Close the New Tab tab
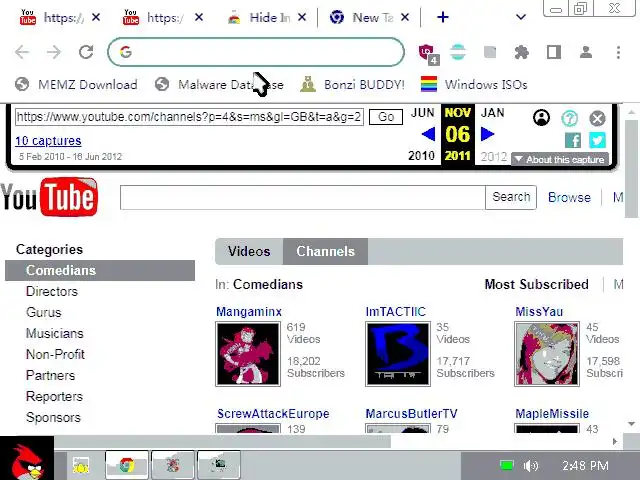640x480 pixels. pyautogui.click(x=405, y=17)
